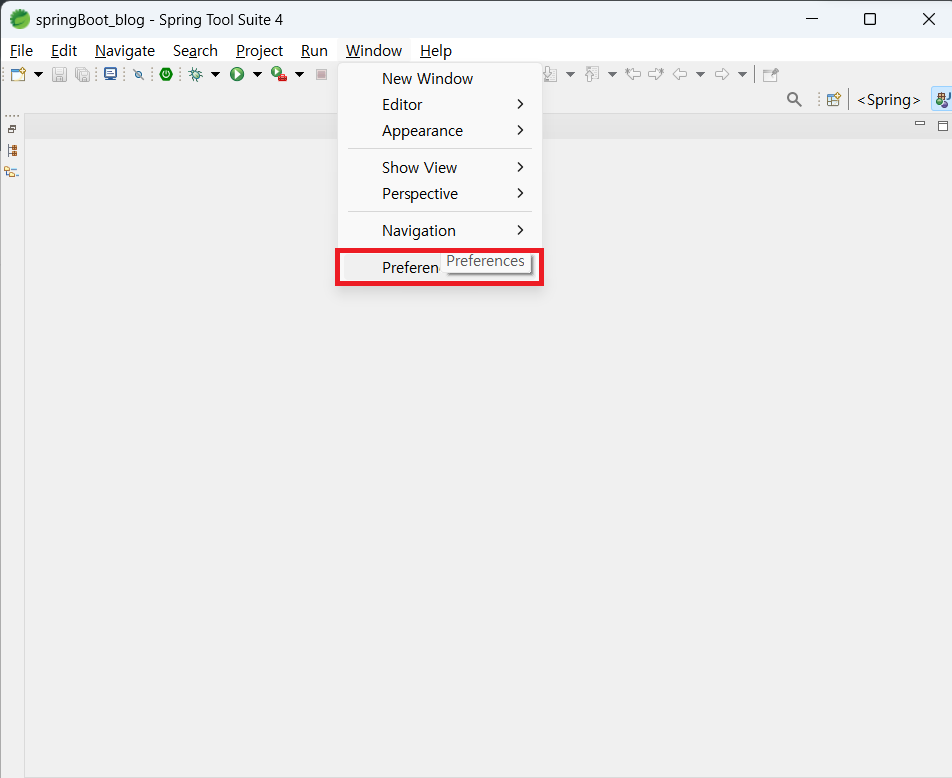Open the File menu
The height and width of the screenshot is (778, 952).
coord(21,50)
